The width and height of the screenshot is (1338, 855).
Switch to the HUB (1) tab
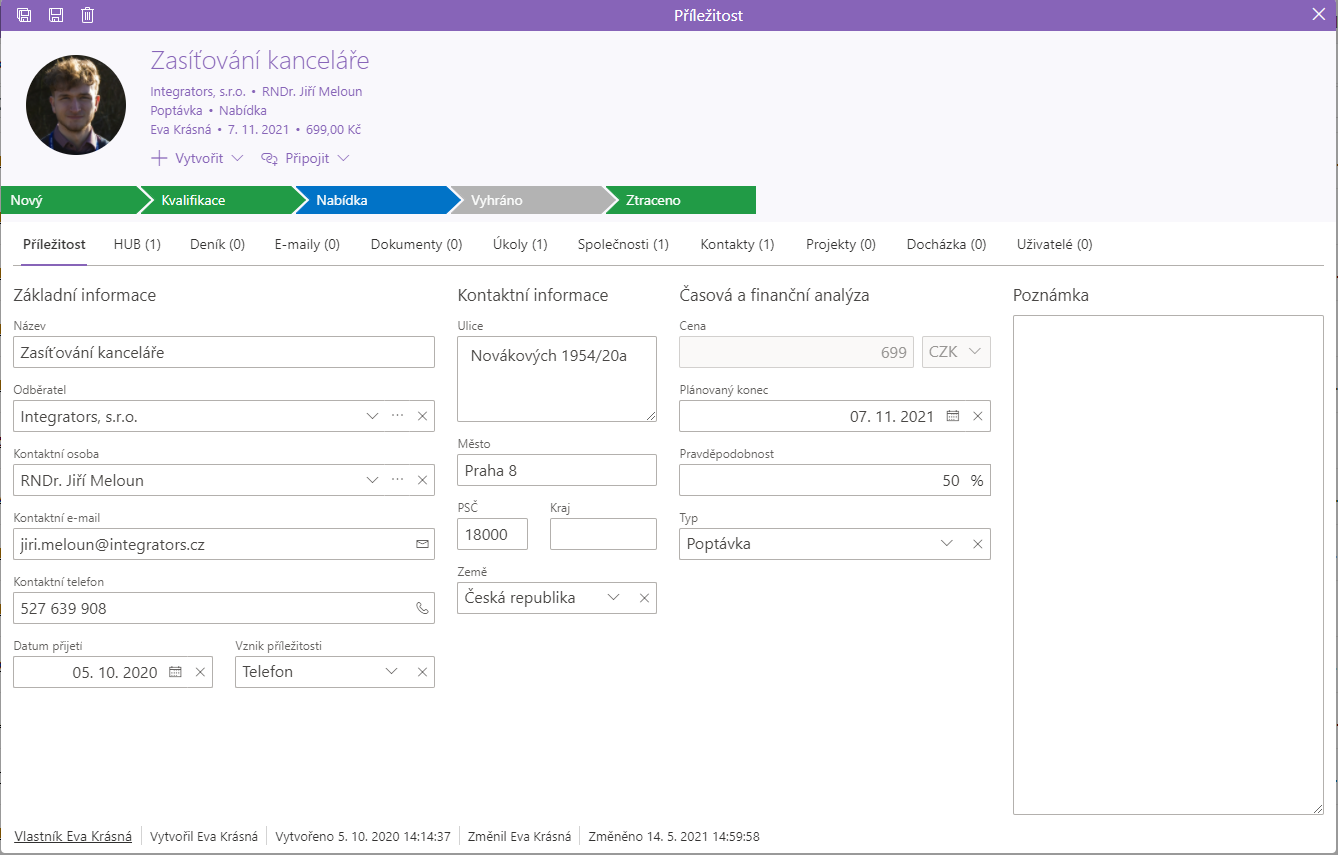(x=137, y=244)
